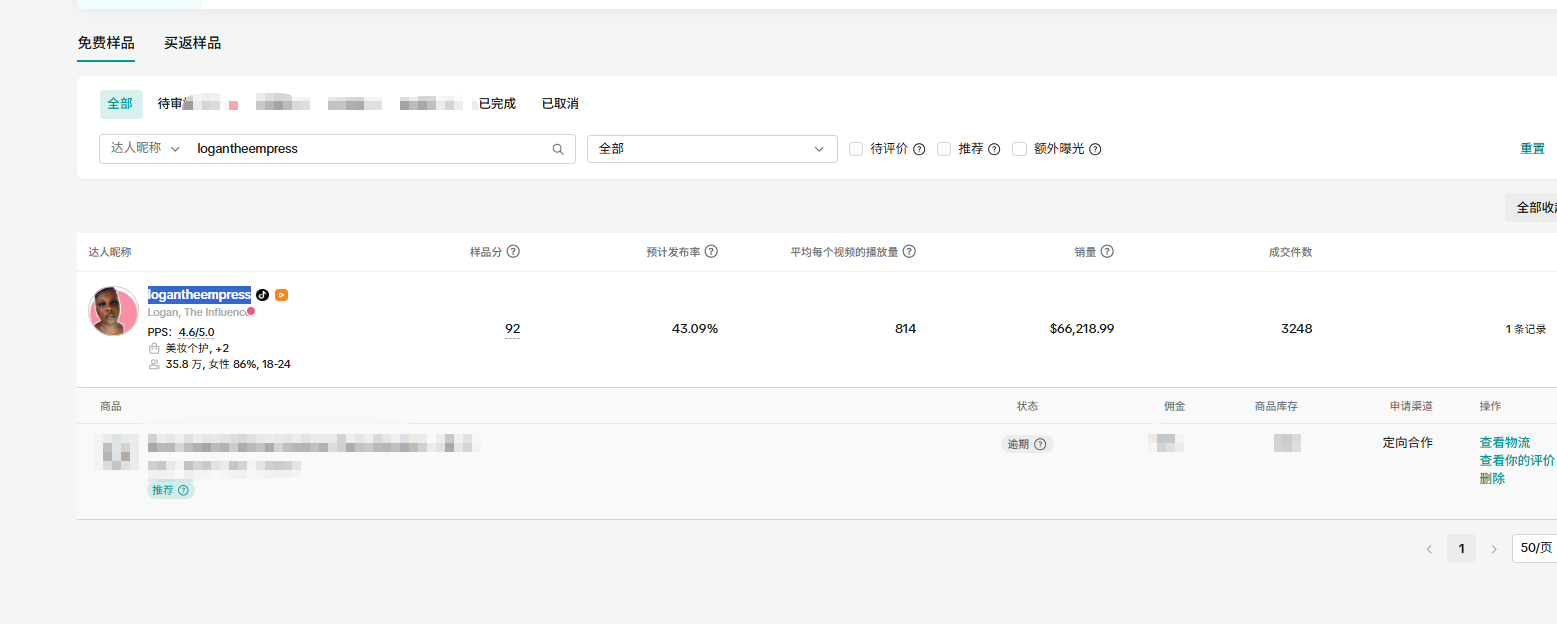
Task: Click 查看物流 link
Action: pyautogui.click(x=1505, y=443)
